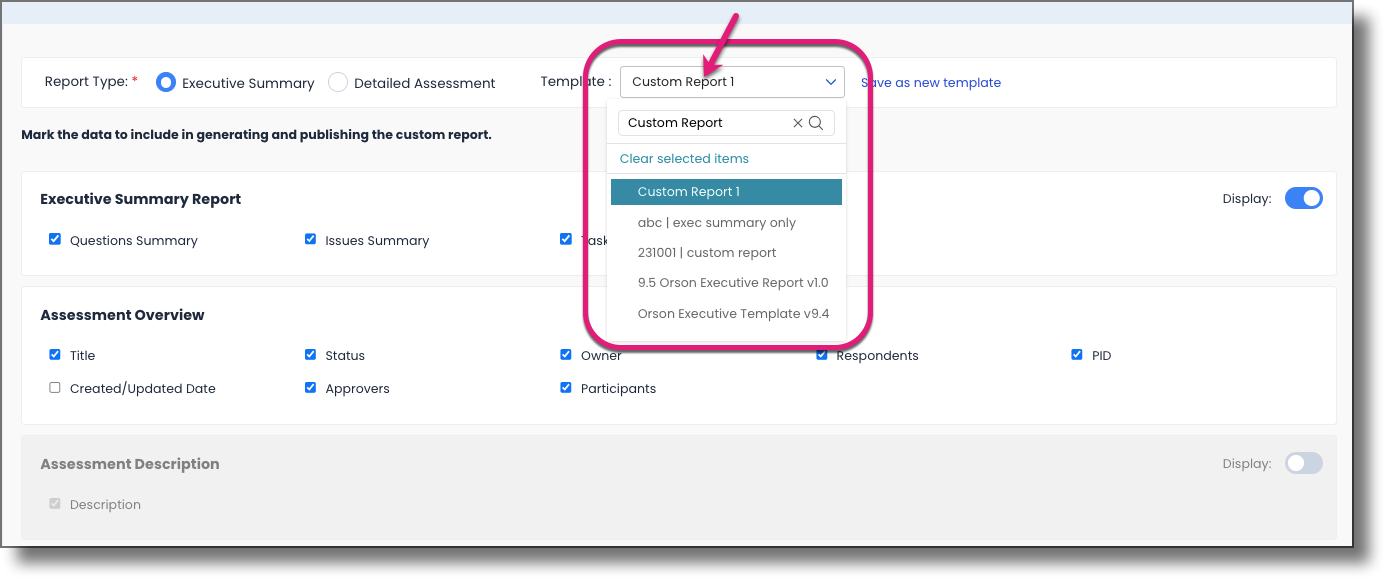Choose the "231001 | custom report" template

(x=708, y=252)
